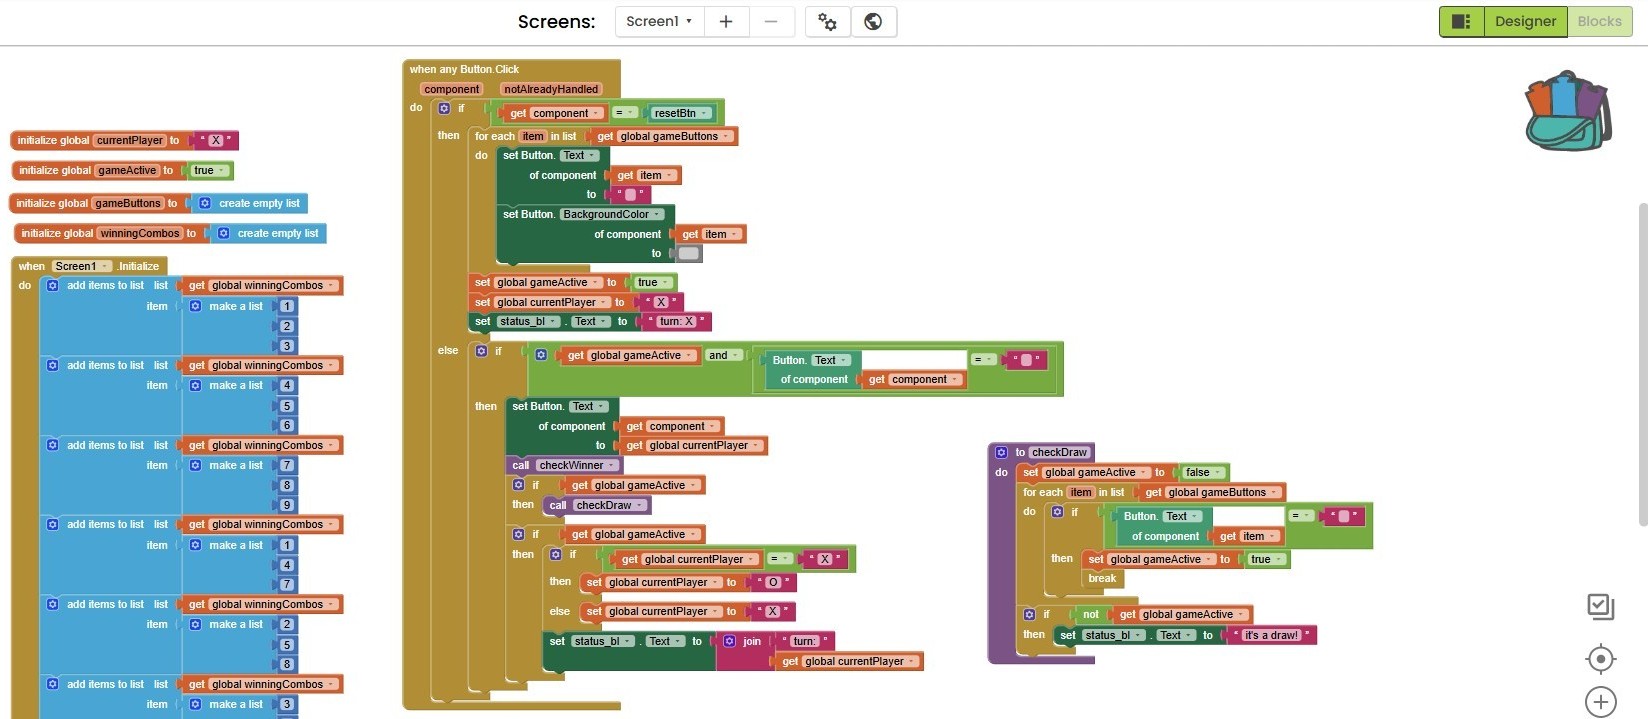Screen dimensions: 1648x719
Task: Click the gray BackgroundColor color block
Action: point(688,254)
